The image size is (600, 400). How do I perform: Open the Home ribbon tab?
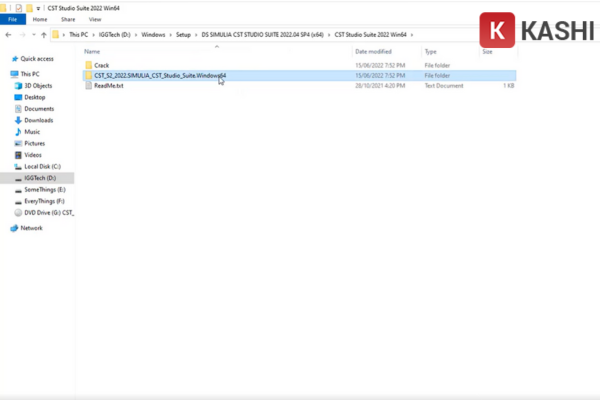[x=40, y=19]
